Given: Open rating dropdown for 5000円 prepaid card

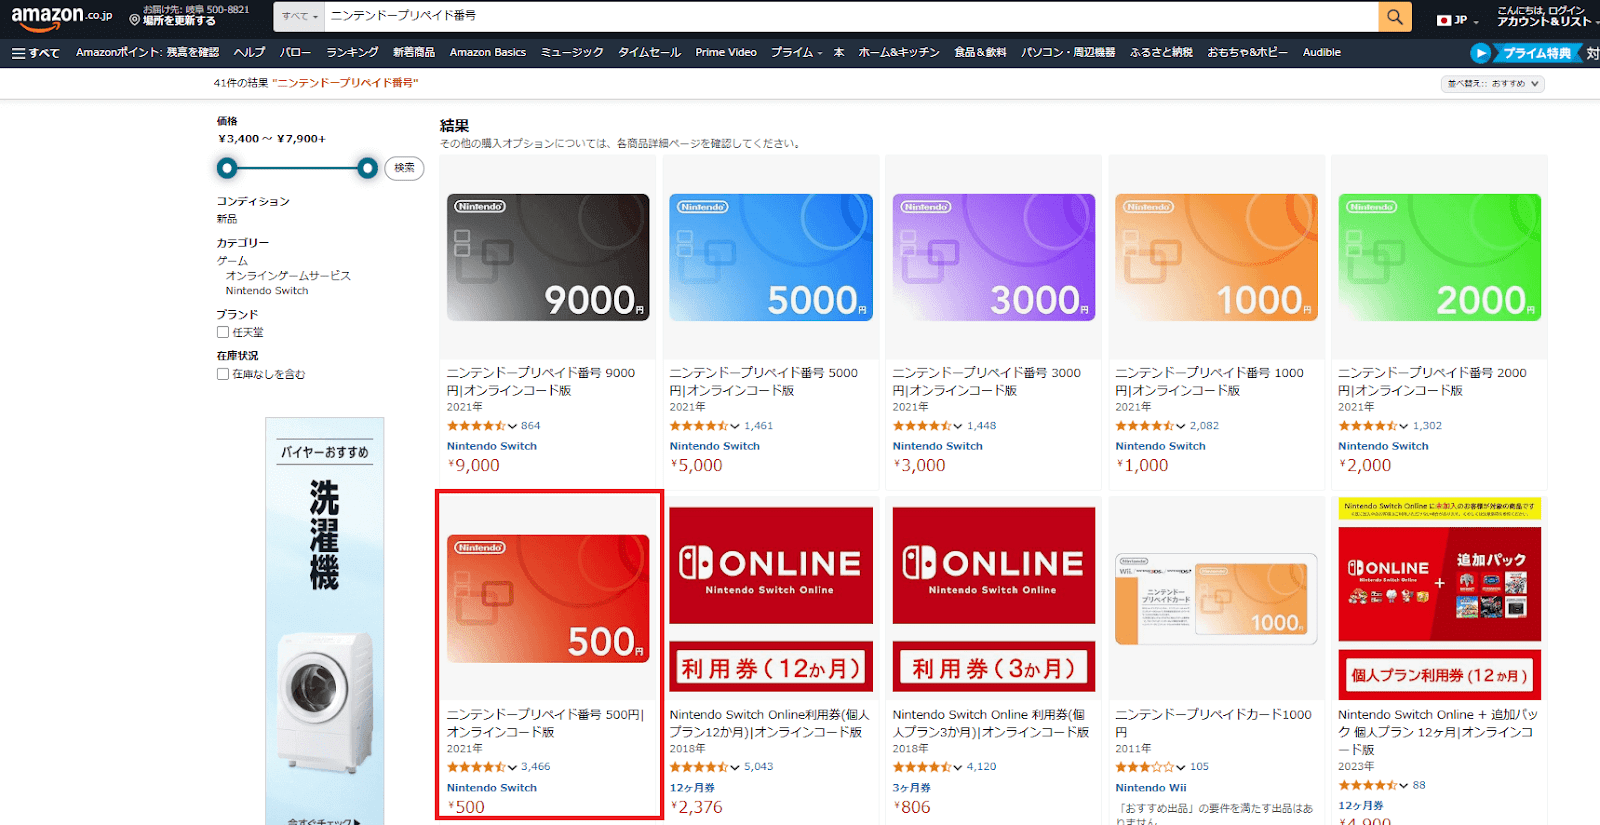Looking at the screenshot, I should pyautogui.click(x=735, y=426).
